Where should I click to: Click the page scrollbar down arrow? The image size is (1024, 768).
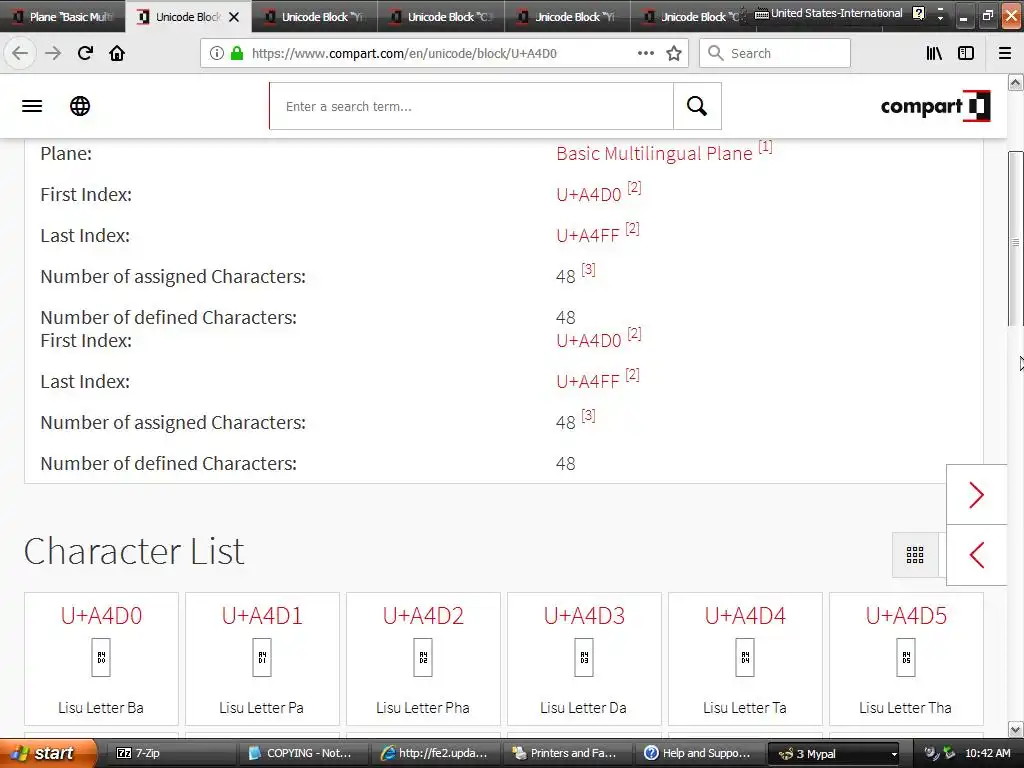point(1016,729)
